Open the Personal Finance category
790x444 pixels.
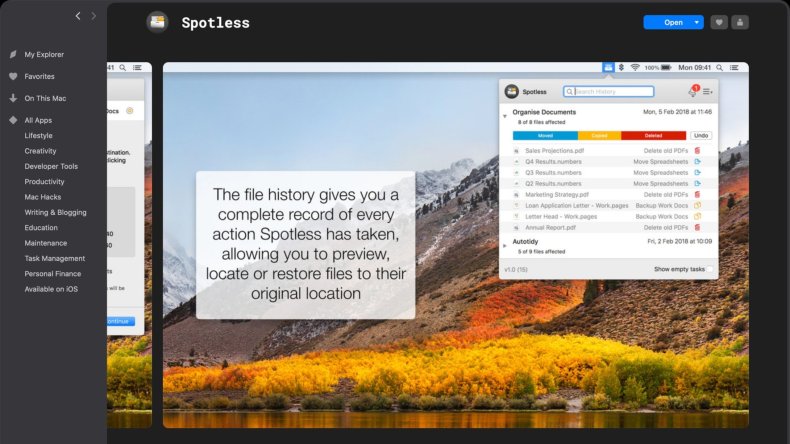click(53, 274)
